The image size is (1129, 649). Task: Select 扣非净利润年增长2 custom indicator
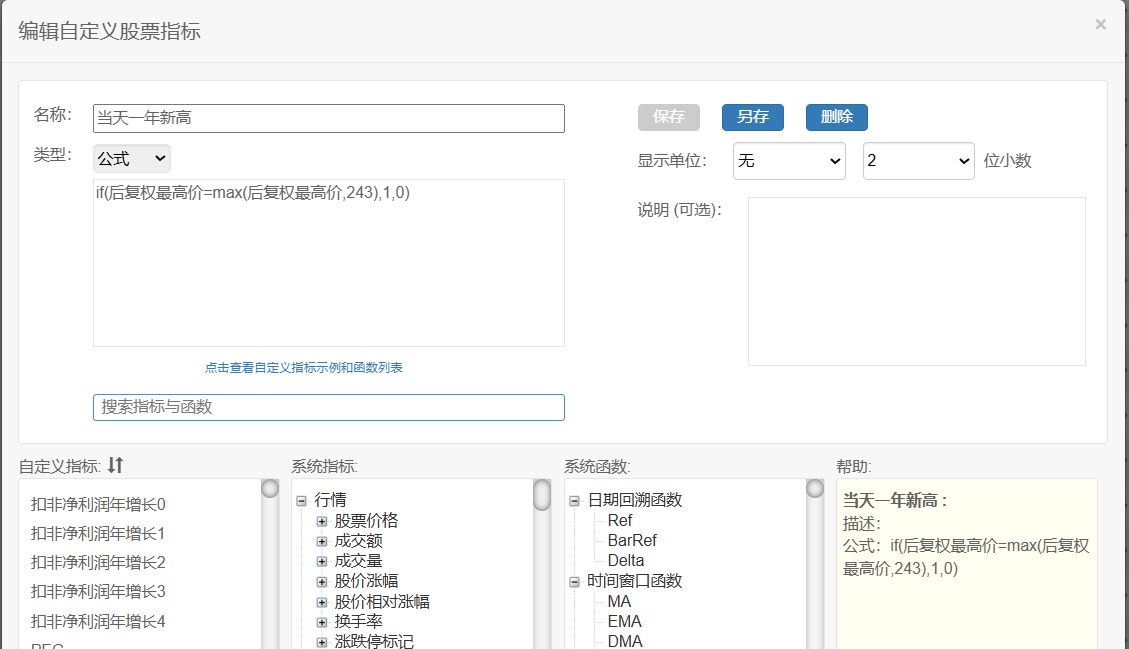pos(98,563)
